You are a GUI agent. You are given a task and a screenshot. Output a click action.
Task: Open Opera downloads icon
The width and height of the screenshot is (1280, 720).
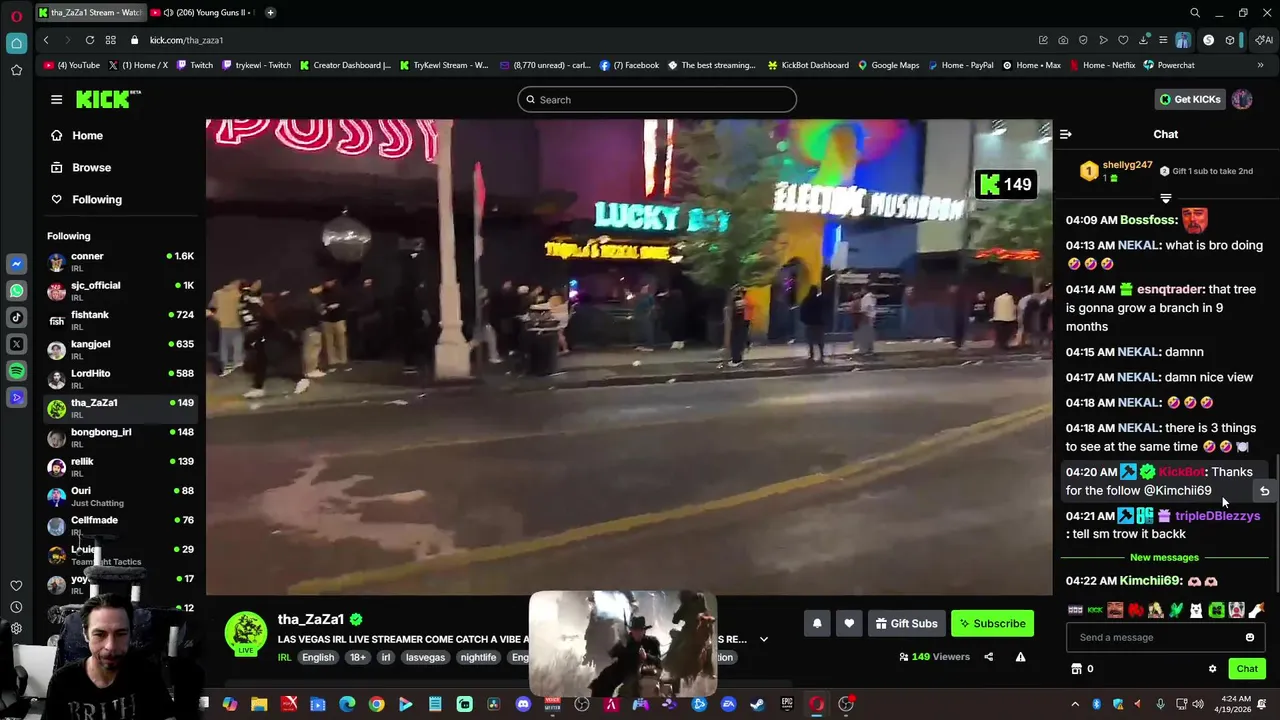coord(1143,40)
